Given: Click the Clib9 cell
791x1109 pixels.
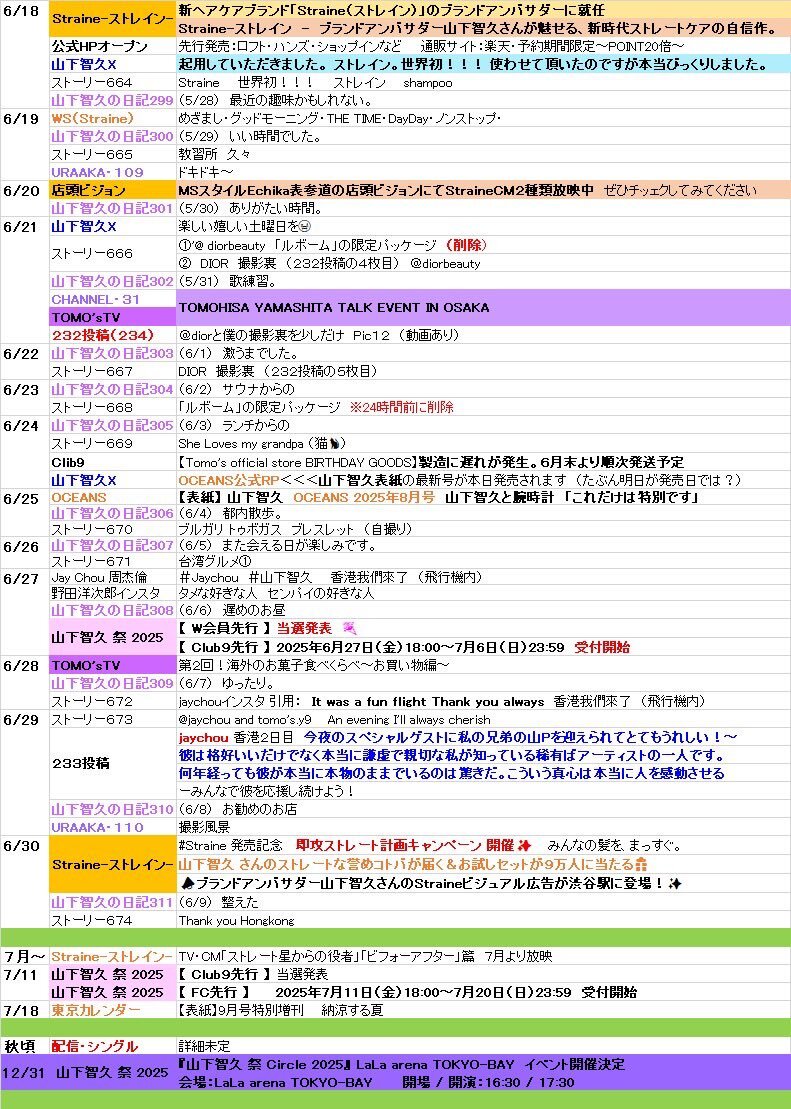Looking at the screenshot, I should (x=112, y=462).
